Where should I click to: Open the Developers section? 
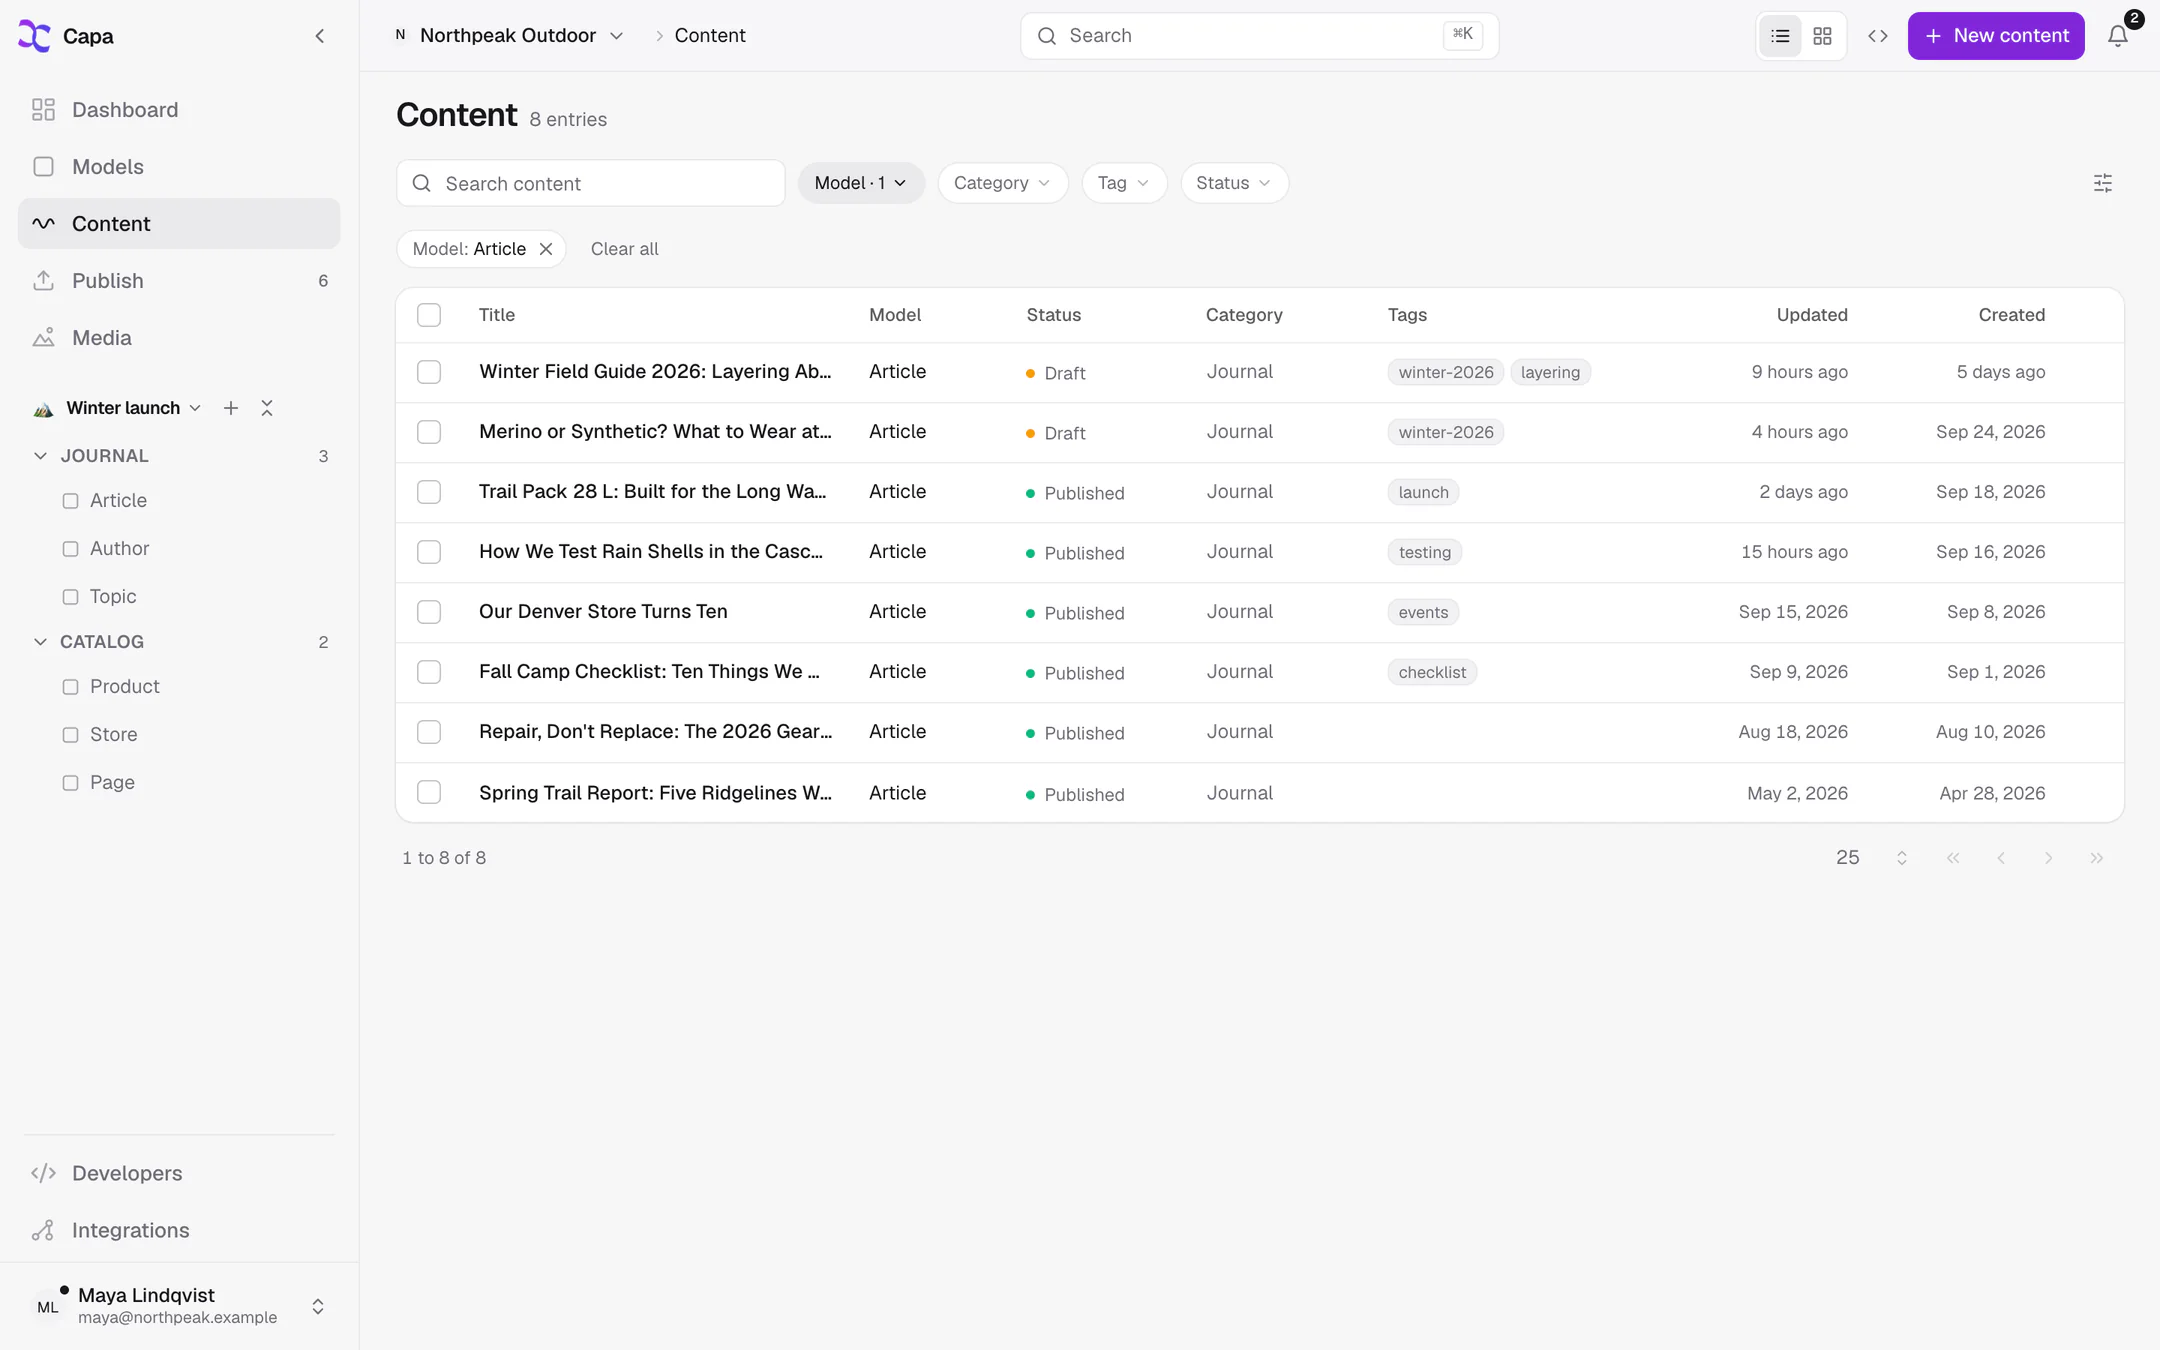pyautogui.click(x=179, y=1173)
